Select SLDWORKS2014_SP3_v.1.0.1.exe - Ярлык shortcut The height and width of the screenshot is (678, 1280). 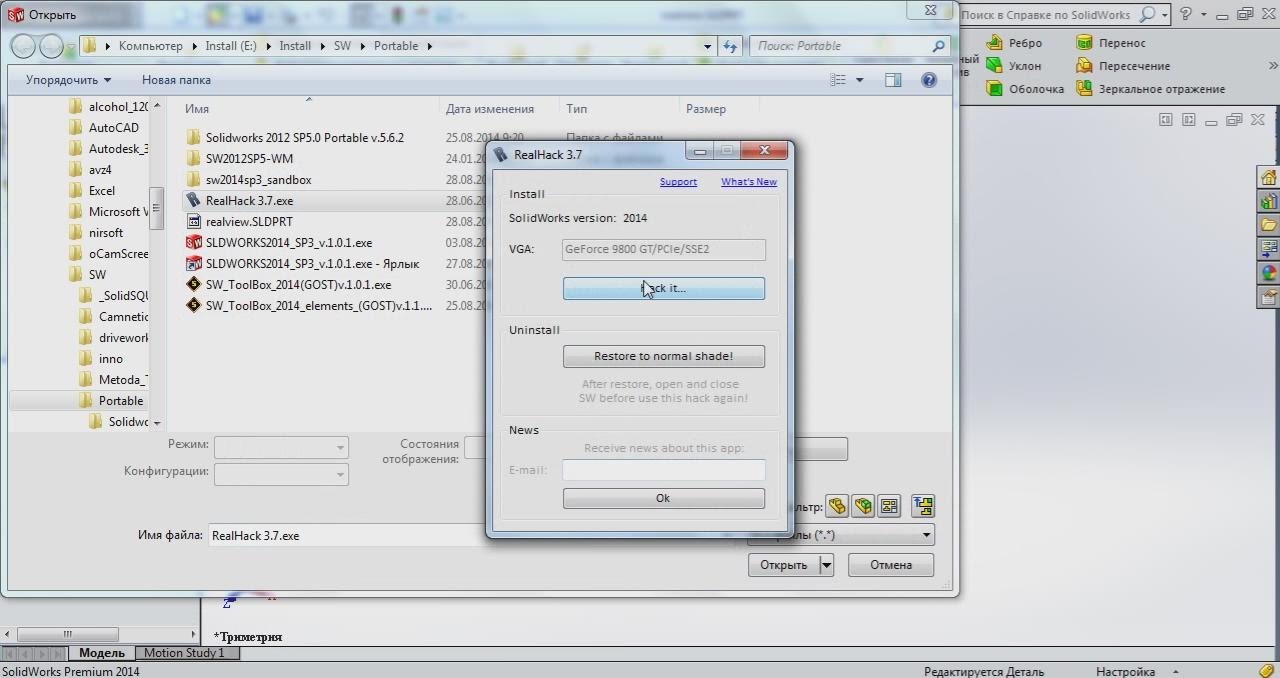point(303,264)
